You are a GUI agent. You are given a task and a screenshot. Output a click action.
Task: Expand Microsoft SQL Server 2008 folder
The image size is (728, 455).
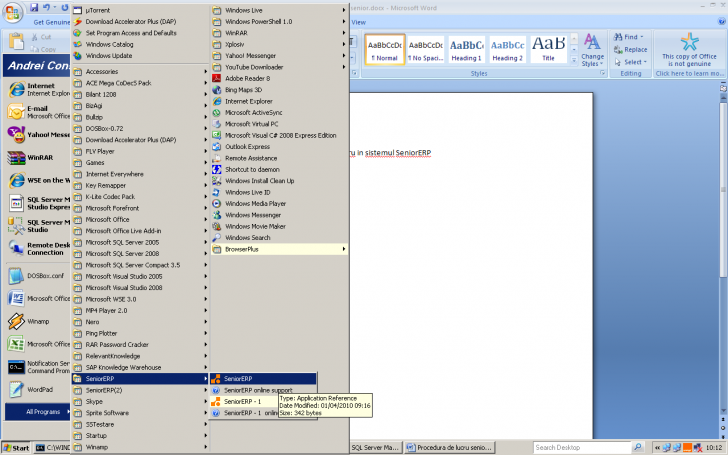(140, 254)
